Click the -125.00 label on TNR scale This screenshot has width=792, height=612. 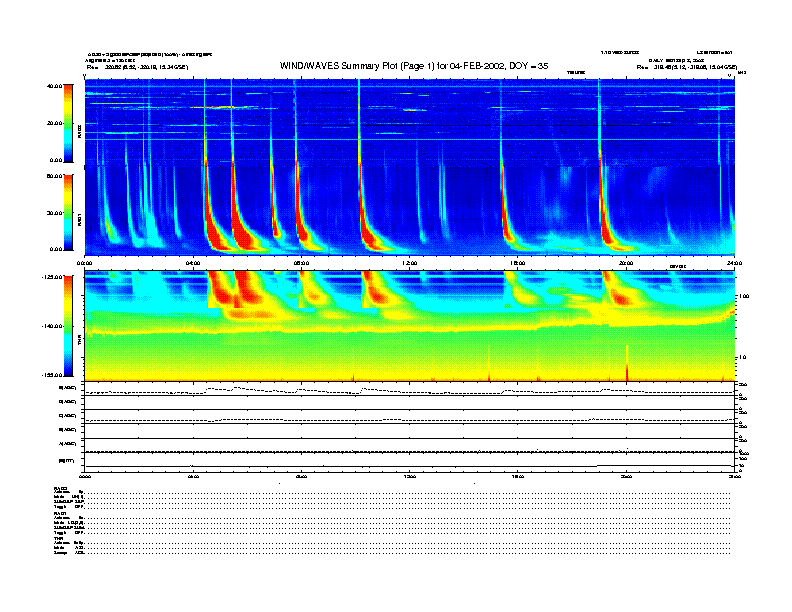coord(52,277)
